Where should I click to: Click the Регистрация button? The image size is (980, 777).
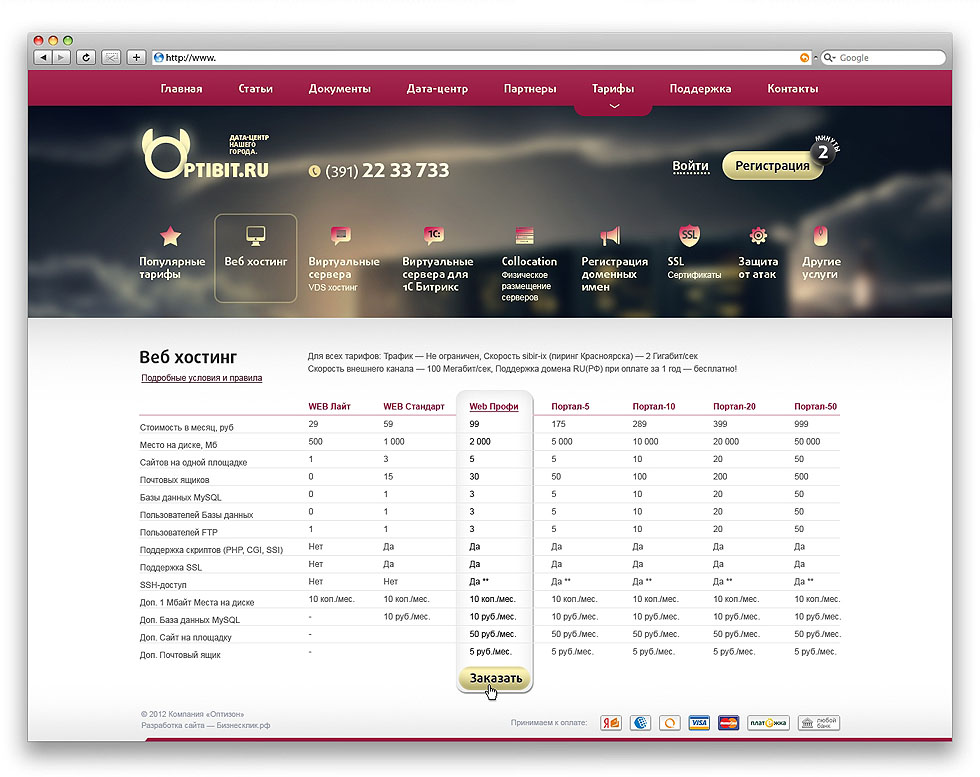coord(772,166)
